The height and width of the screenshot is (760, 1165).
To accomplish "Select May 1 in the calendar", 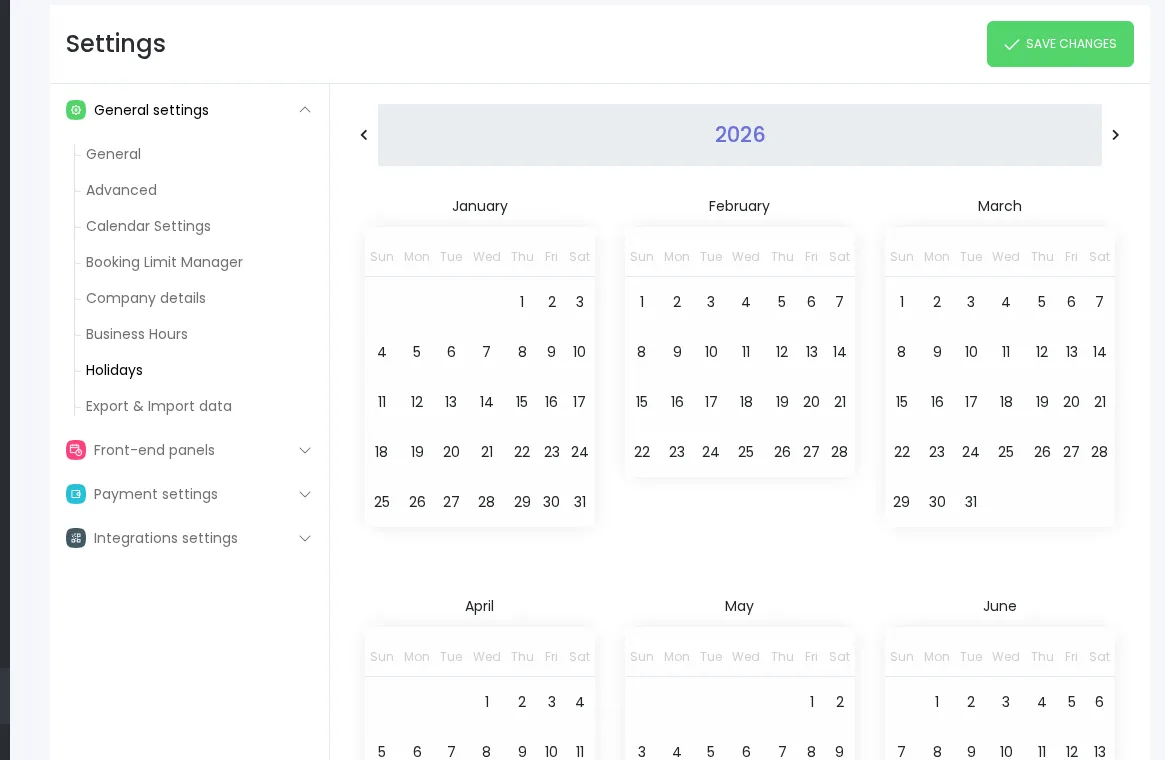I will coord(811,702).
